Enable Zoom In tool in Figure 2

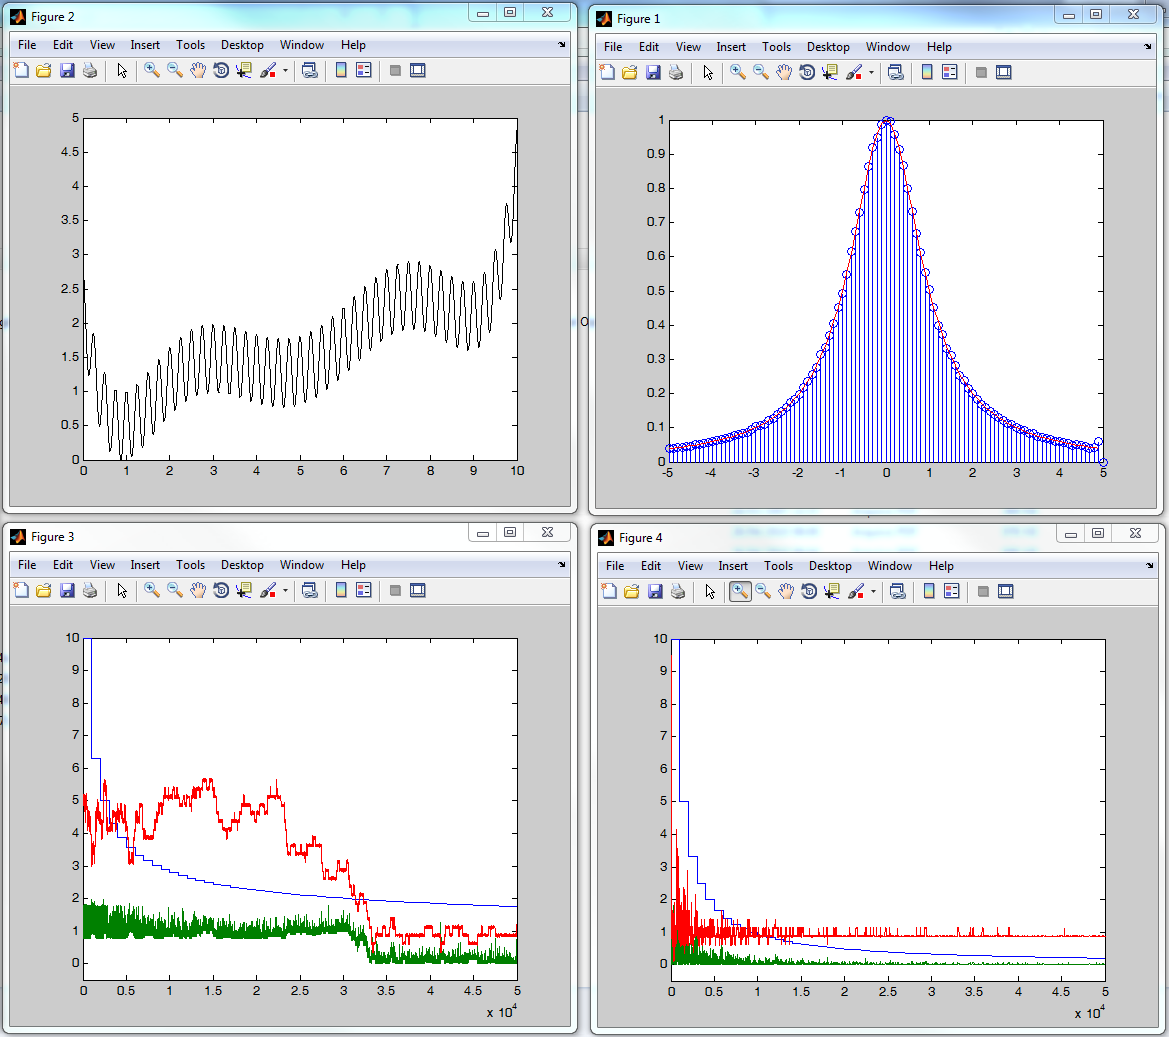click(x=151, y=70)
